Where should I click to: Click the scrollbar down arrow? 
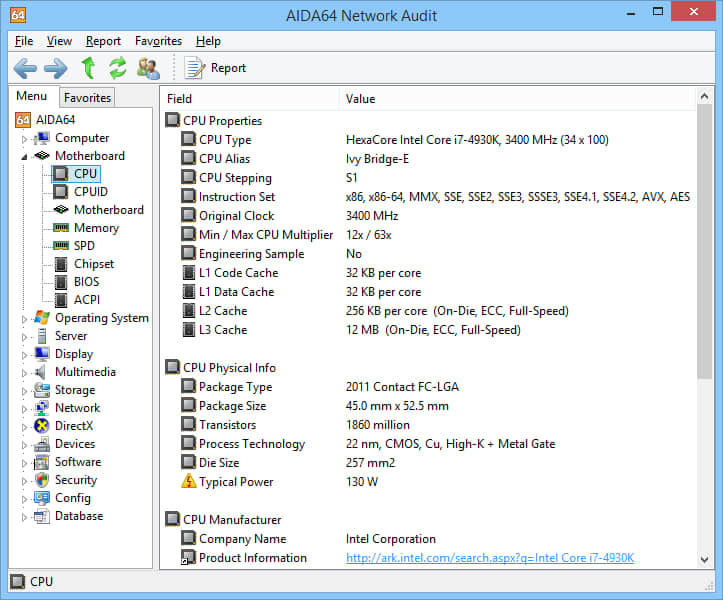click(x=704, y=559)
